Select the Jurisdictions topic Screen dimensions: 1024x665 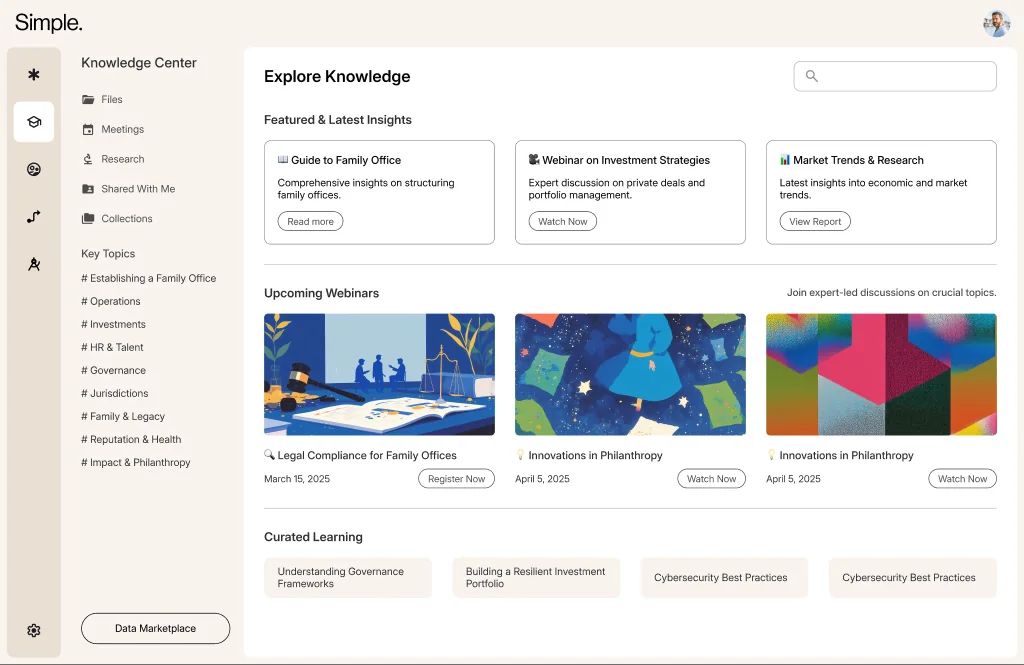pos(114,393)
